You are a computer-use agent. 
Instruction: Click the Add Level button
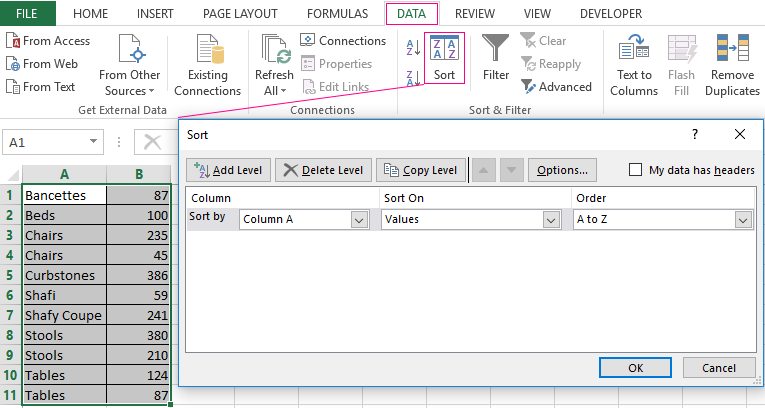[x=228, y=170]
